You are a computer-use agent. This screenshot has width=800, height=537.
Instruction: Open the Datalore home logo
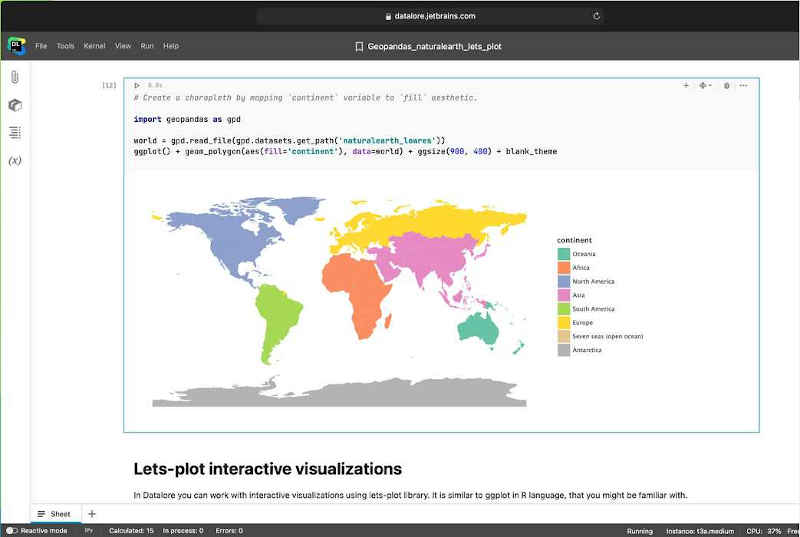16,46
